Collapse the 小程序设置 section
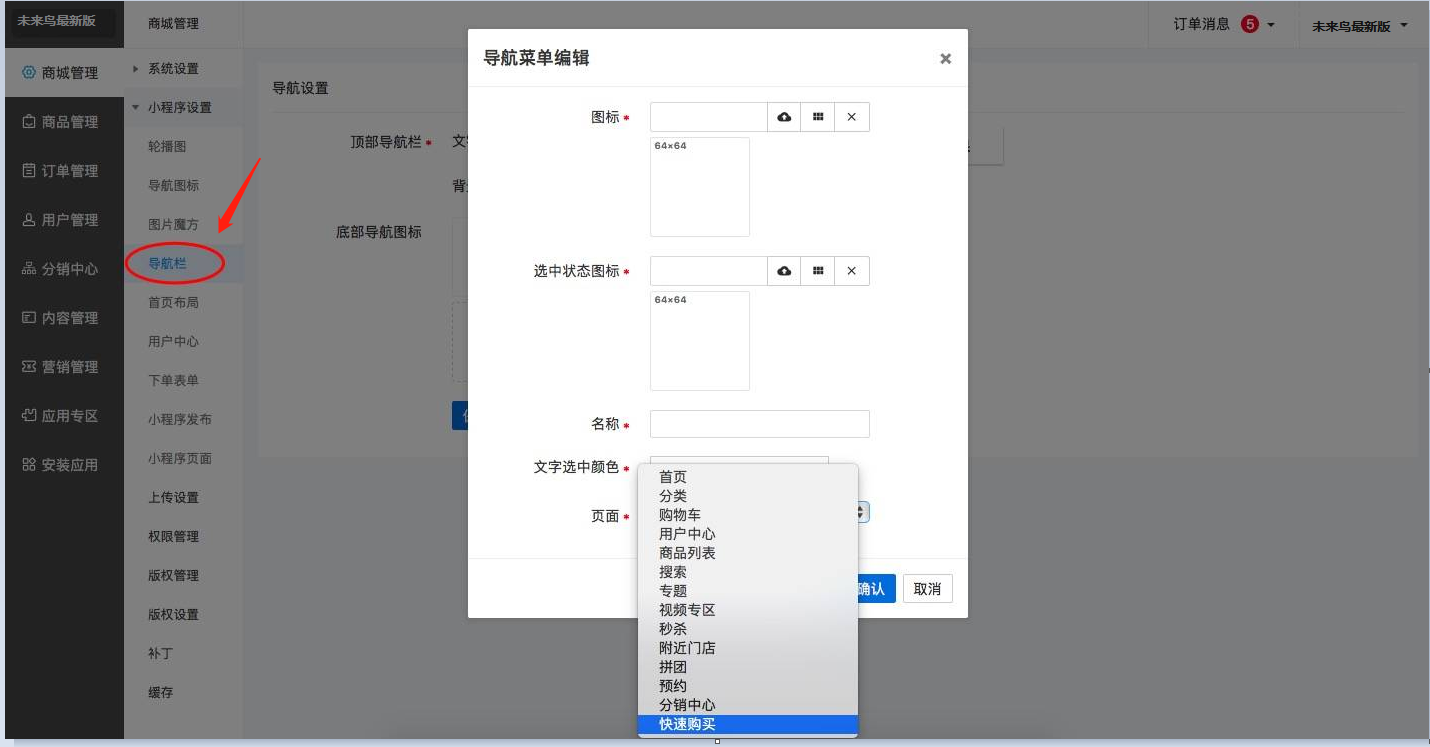1430x747 pixels. 179,108
